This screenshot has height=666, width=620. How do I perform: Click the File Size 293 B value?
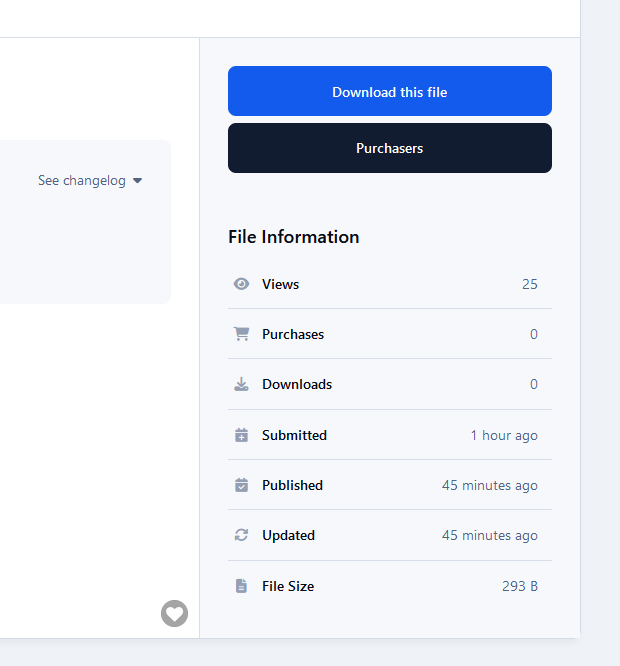pos(520,586)
